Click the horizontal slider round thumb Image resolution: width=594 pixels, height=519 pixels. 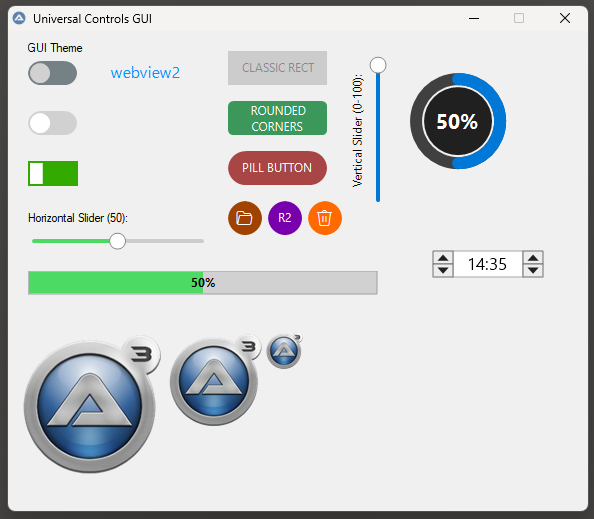point(117,241)
